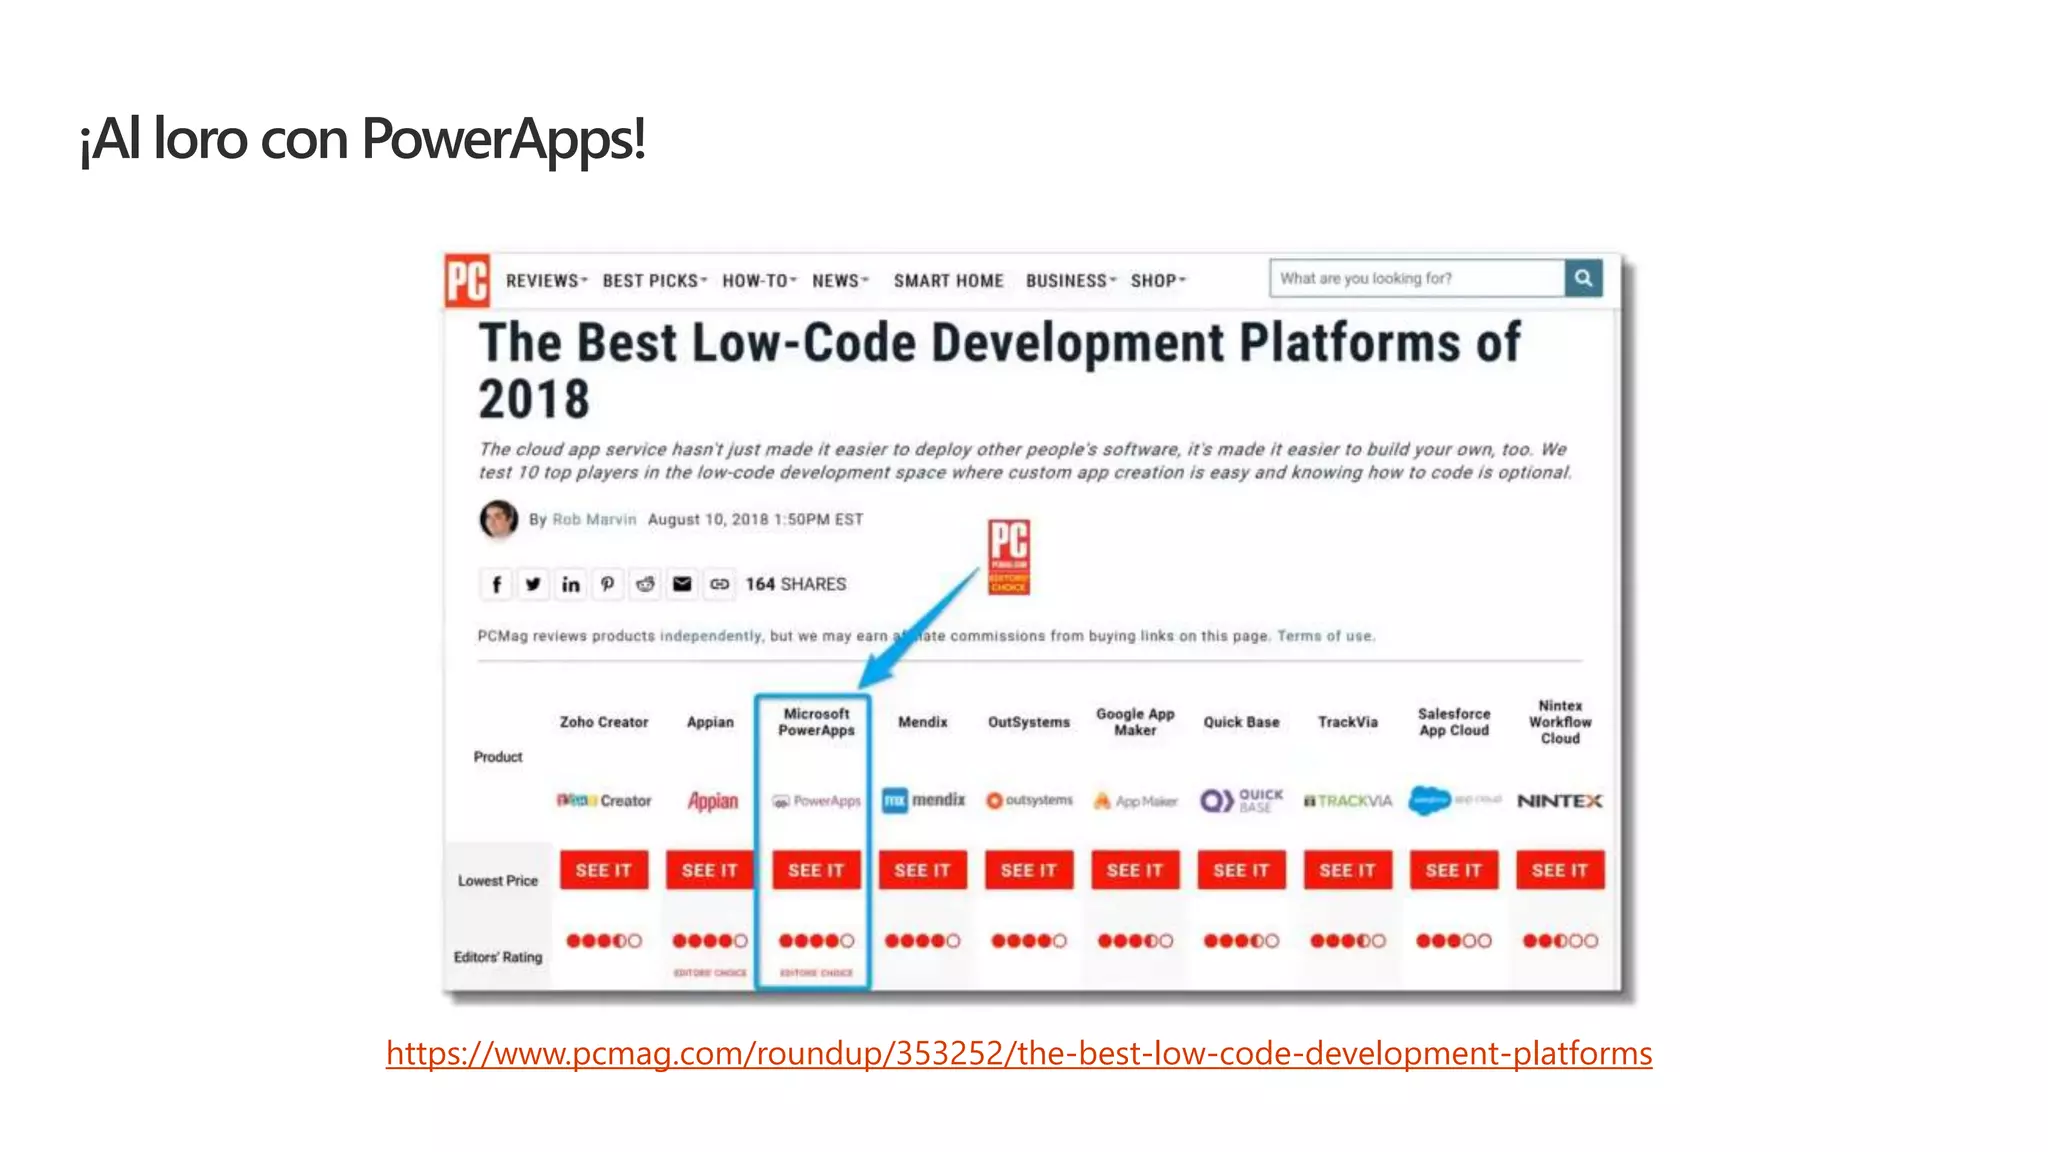Open author link Rob Marvin
Screen dimensions: 2048x1152
tap(594, 519)
